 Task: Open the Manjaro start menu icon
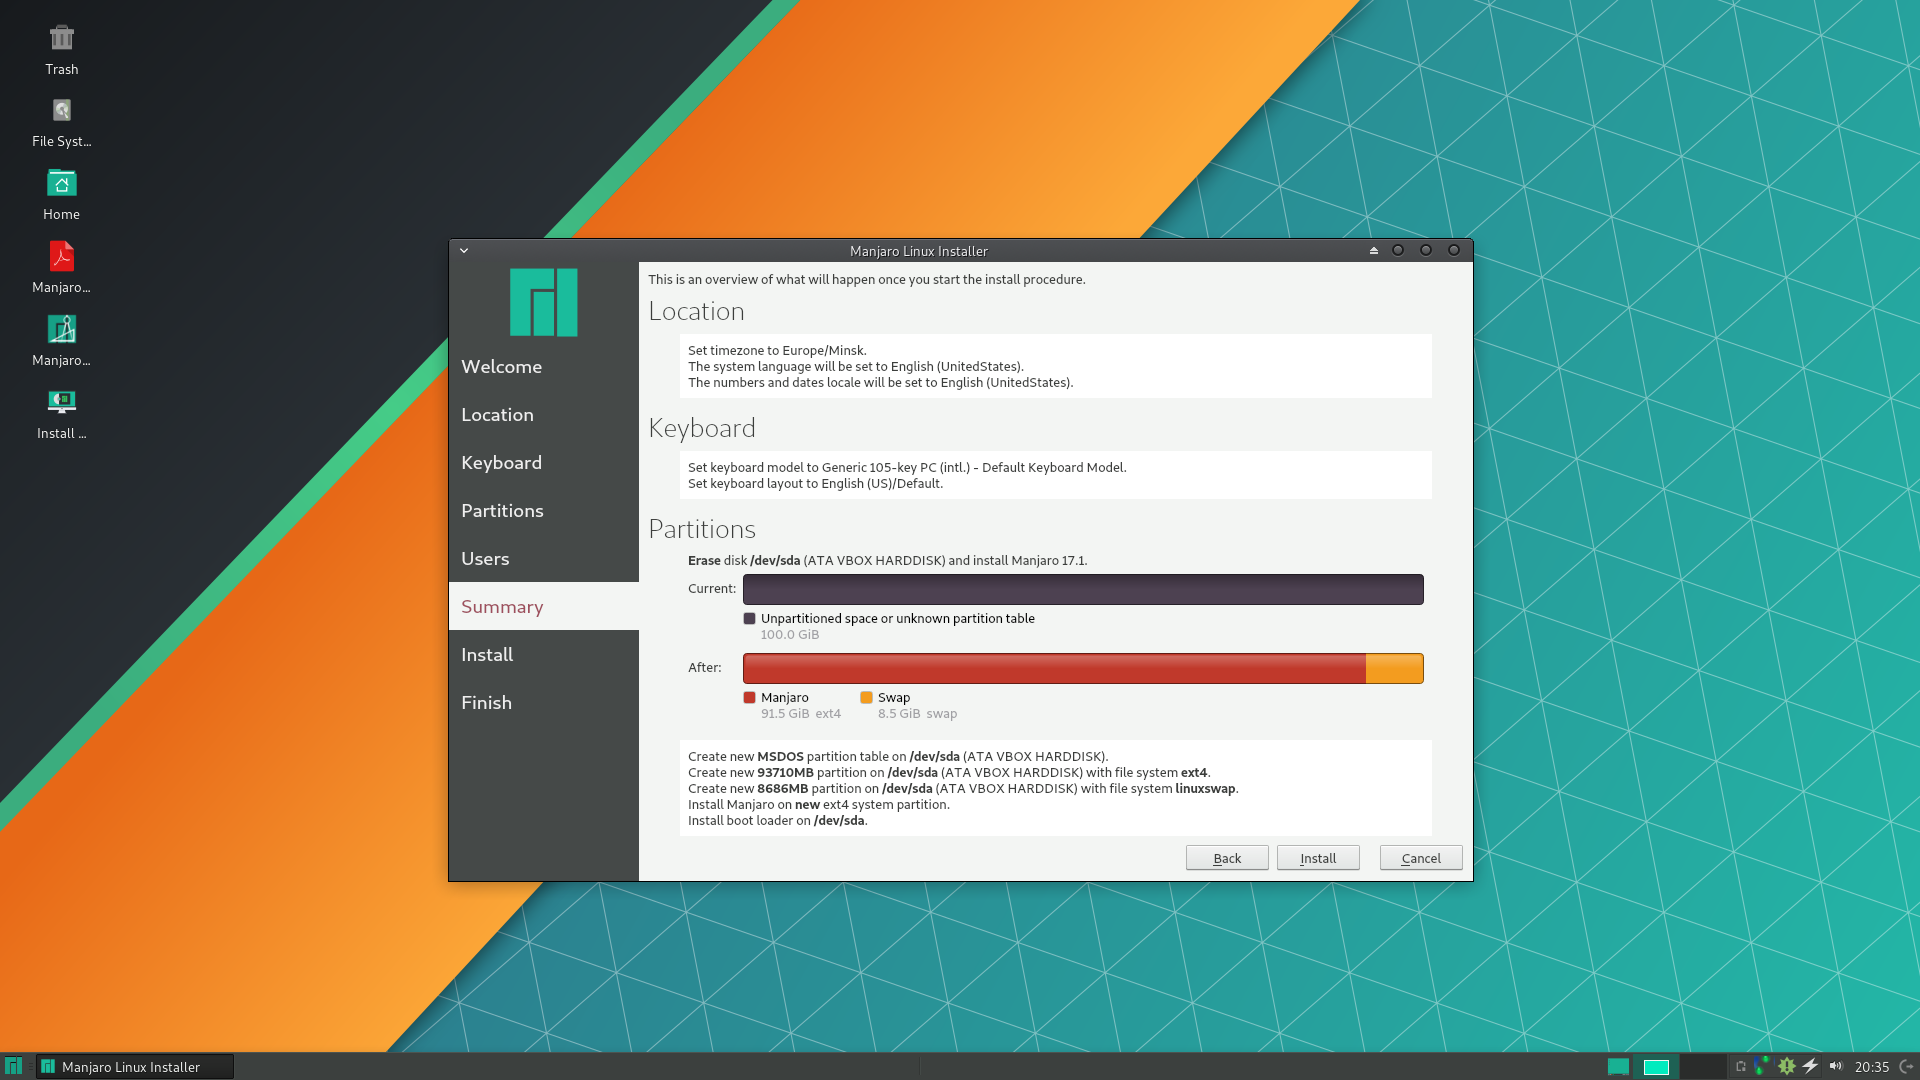(x=13, y=1066)
